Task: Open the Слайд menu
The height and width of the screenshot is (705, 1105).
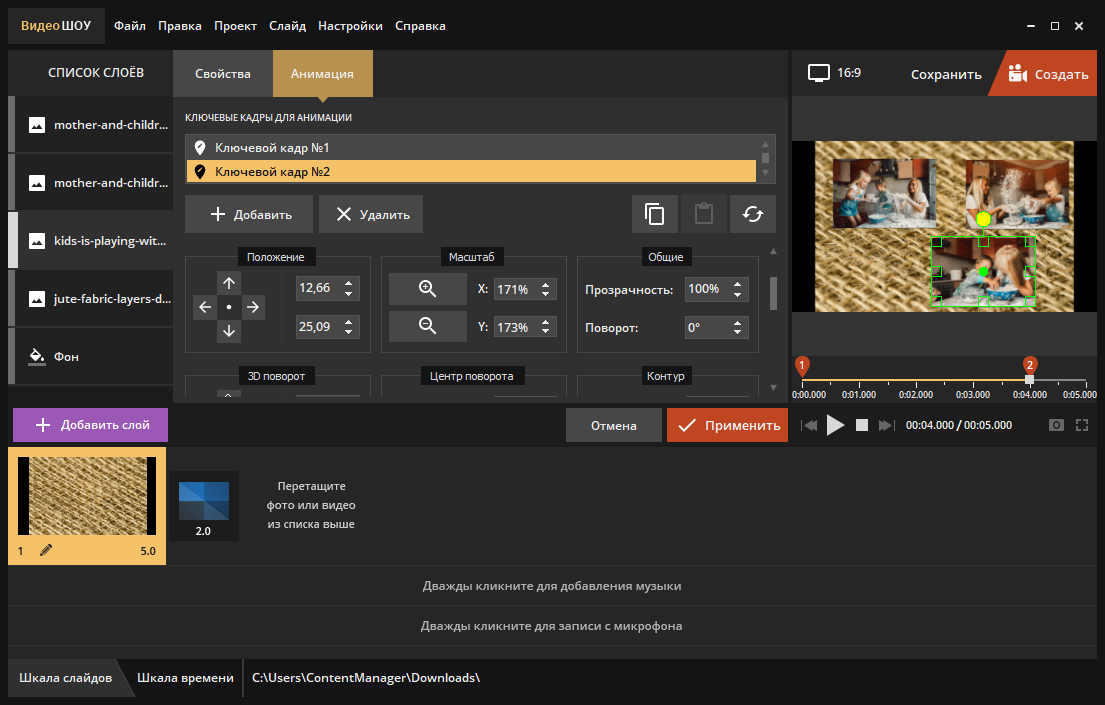Action: pyautogui.click(x=288, y=26)
